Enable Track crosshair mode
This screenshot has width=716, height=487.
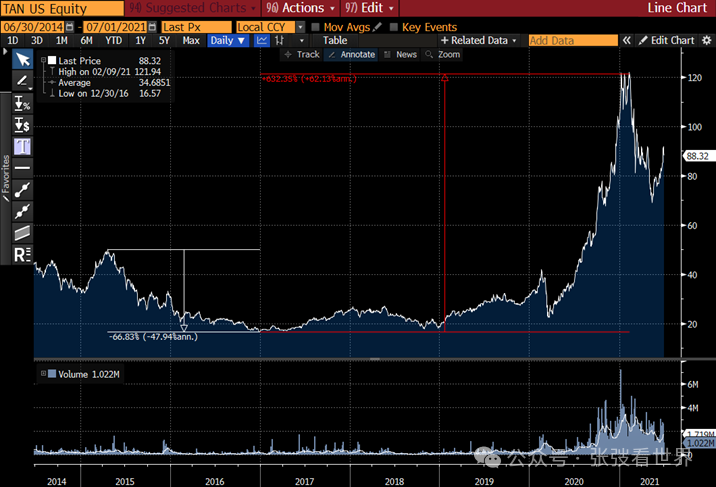pos(301,54)
